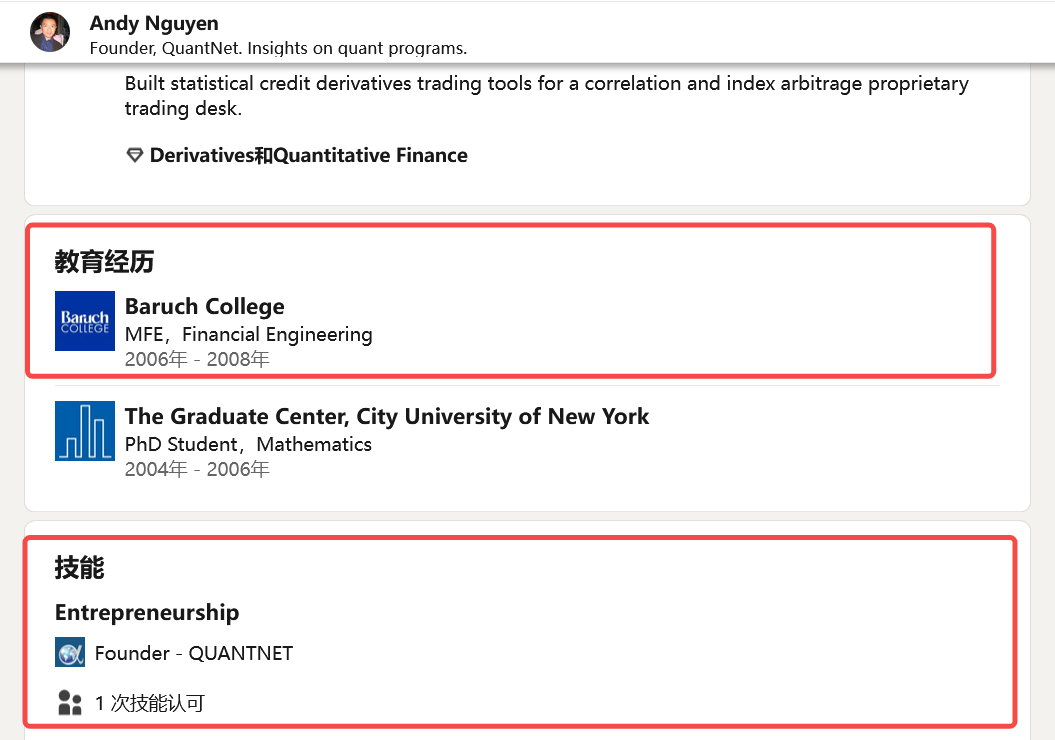1055x740 pixels.
Task: Click Derivatives和Quantitative Finance skills link
Action: coord(308,156)
